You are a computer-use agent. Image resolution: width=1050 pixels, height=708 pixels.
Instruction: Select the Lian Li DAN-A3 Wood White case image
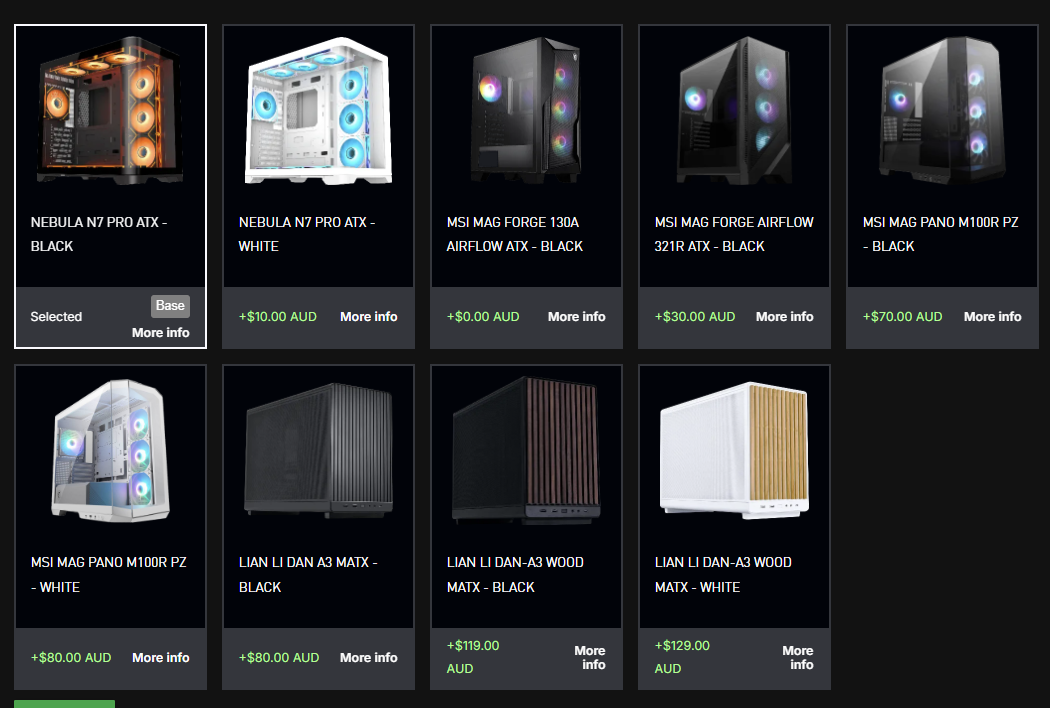coord(734,451)
